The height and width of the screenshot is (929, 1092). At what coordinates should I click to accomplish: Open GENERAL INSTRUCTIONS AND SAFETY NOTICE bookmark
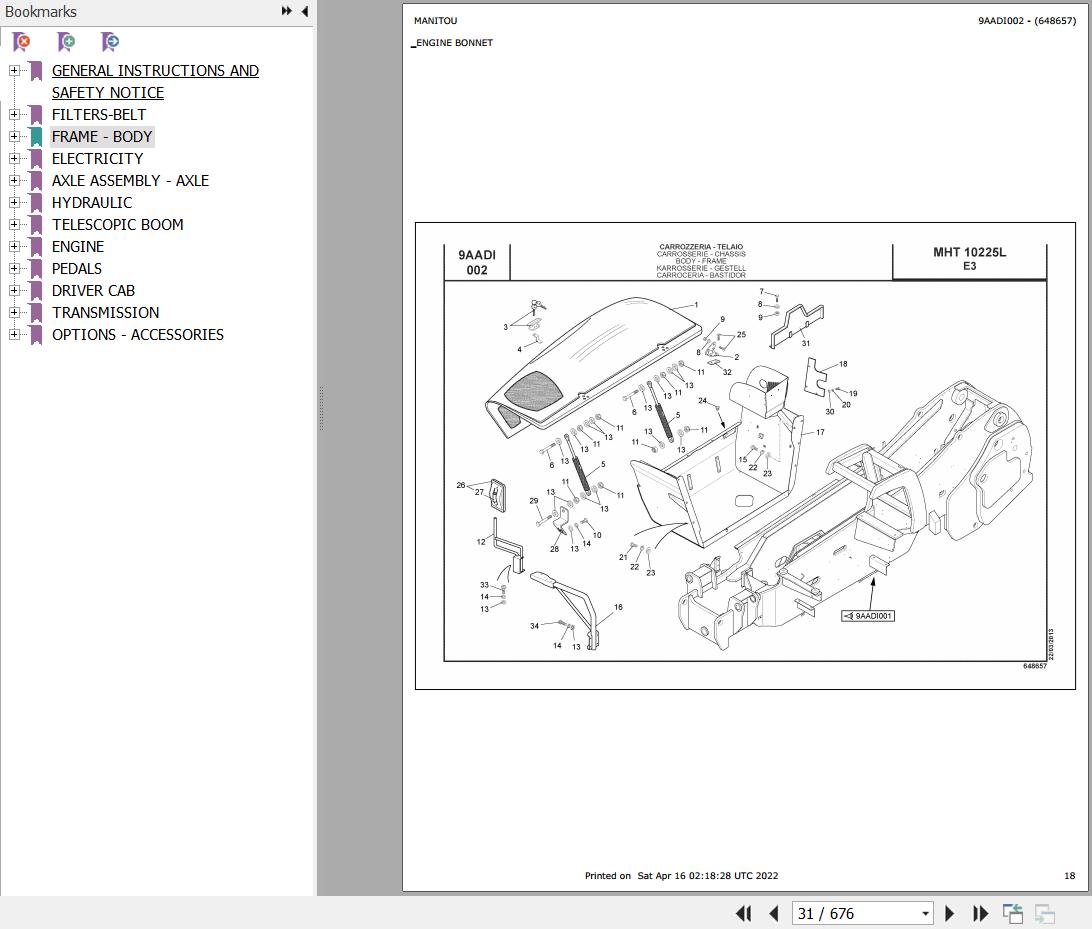(x=155, y=81)
